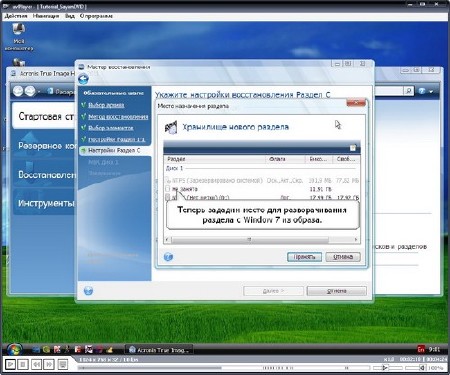This screenshot has height=375, width=450.
Task: Click the Acronis True Imag... taskbar button
Action: pyautogui.click(x=159, y=350)
